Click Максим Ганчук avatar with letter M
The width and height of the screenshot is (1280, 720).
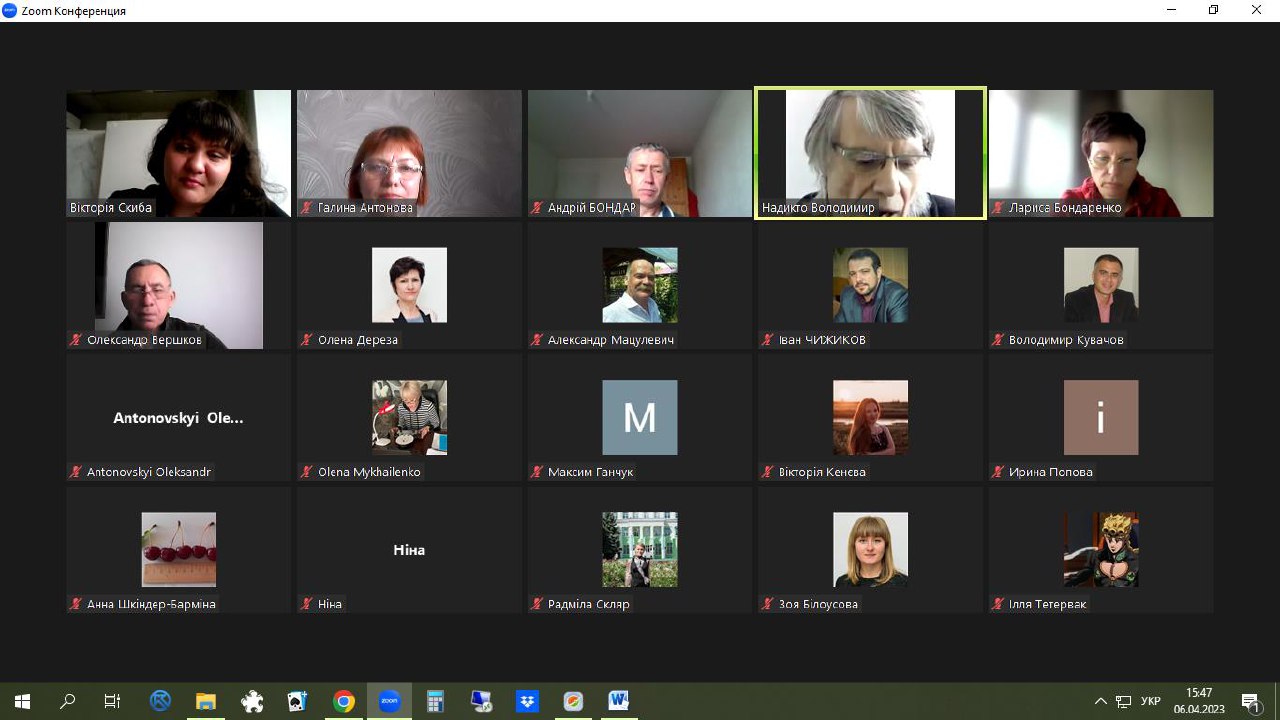point(639,417)
